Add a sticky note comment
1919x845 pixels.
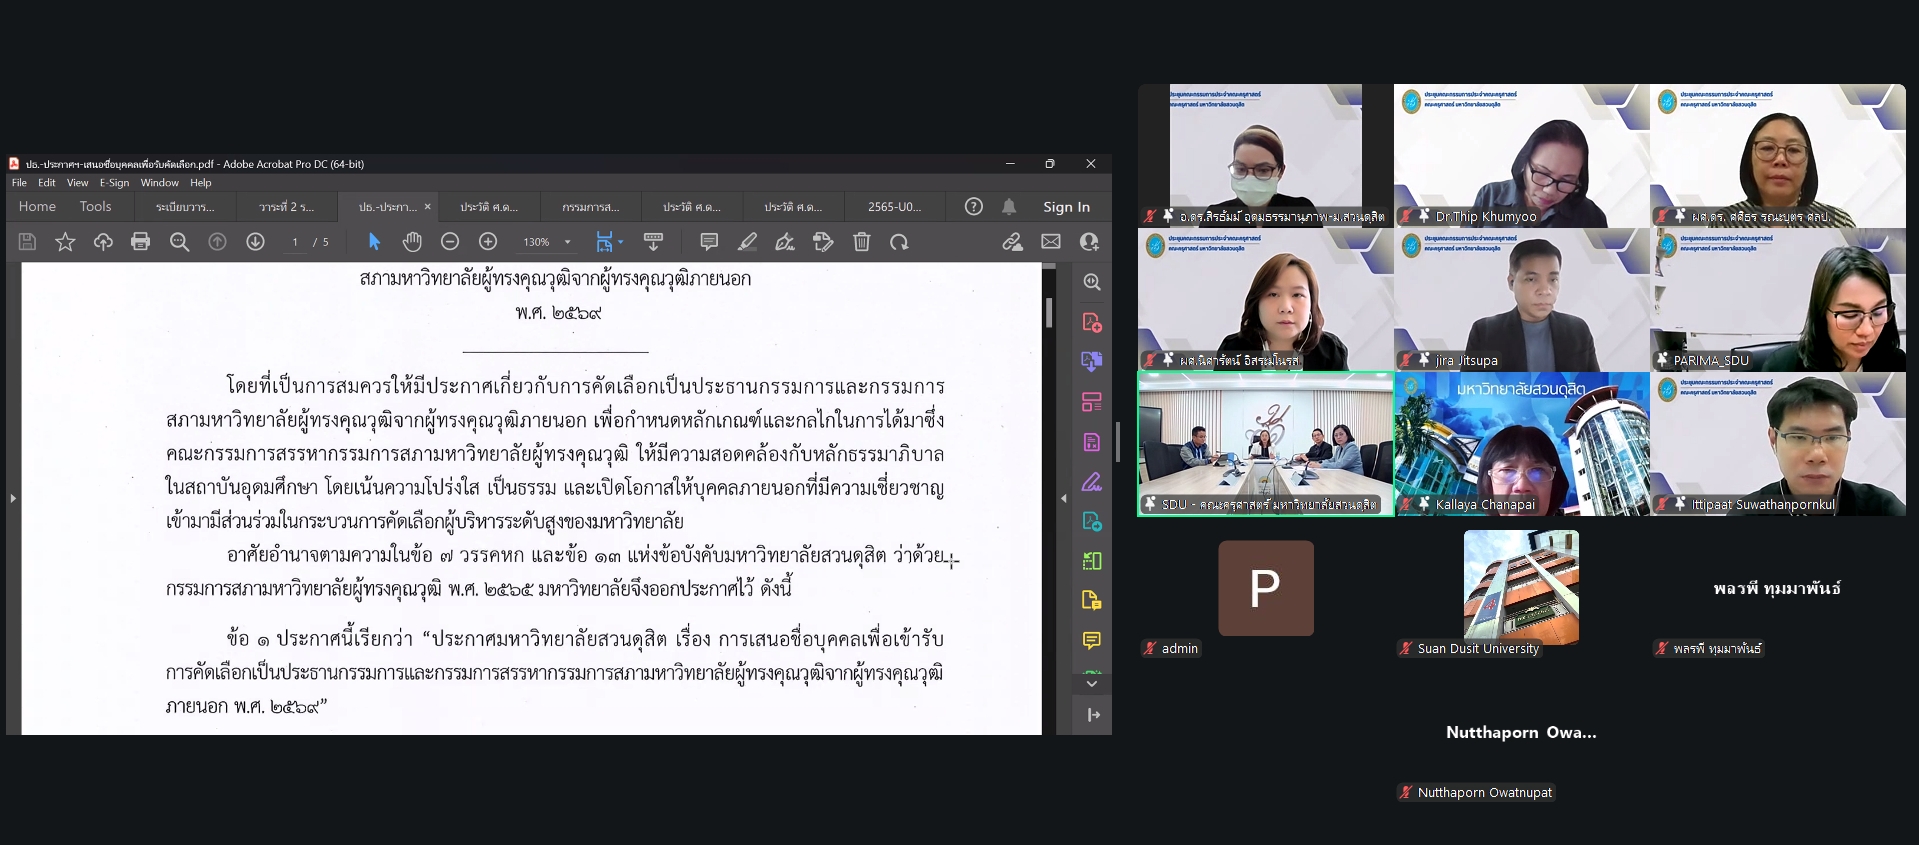(709, 242)
